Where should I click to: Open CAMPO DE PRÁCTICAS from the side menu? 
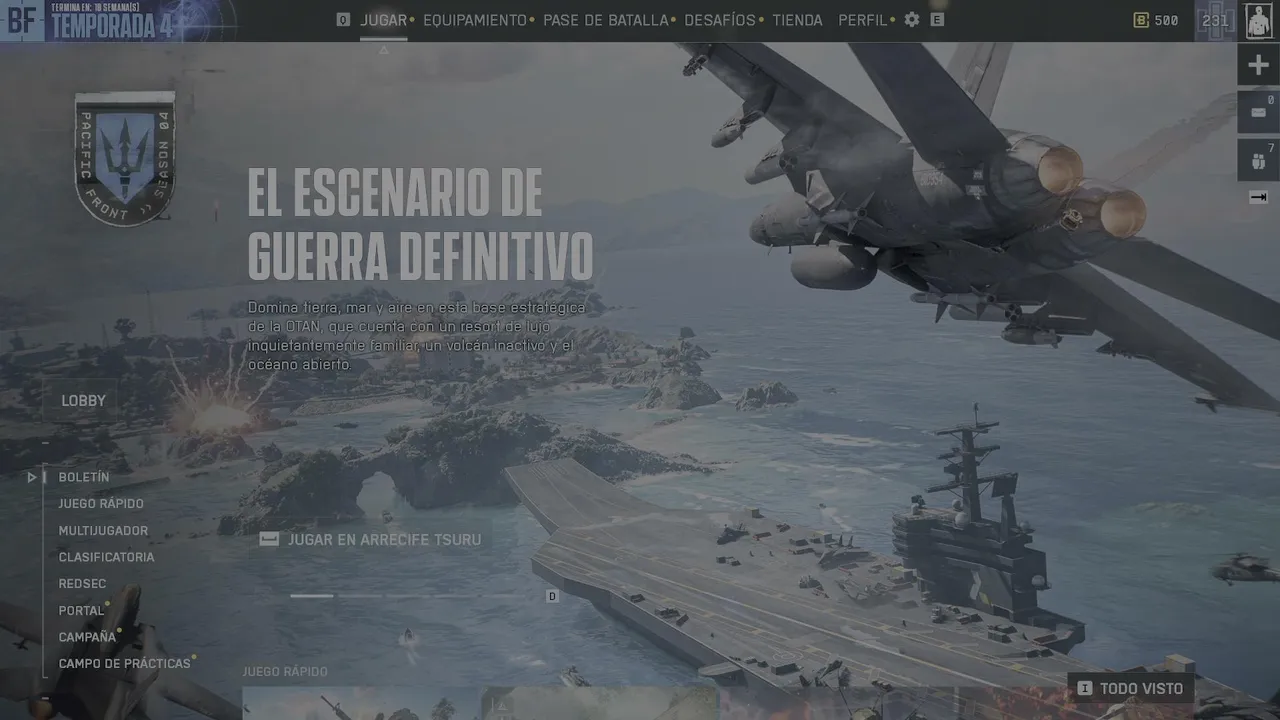(124, 663)
